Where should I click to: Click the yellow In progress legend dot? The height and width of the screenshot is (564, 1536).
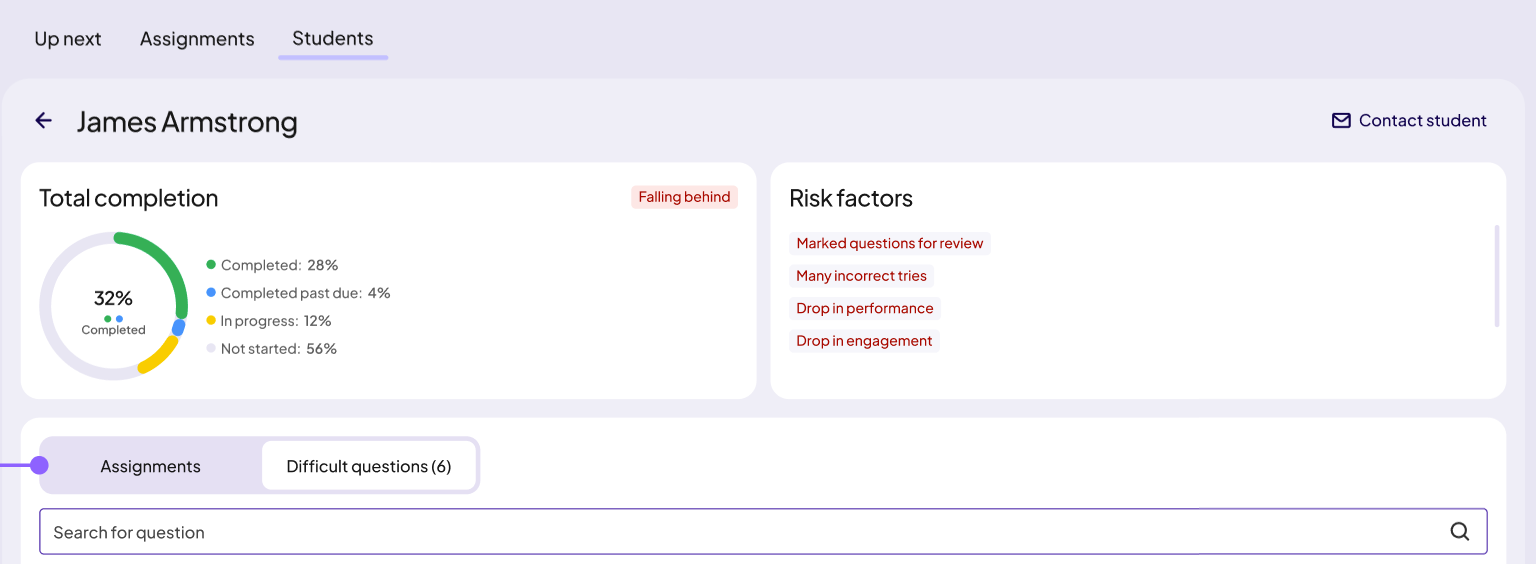point(211,321)
